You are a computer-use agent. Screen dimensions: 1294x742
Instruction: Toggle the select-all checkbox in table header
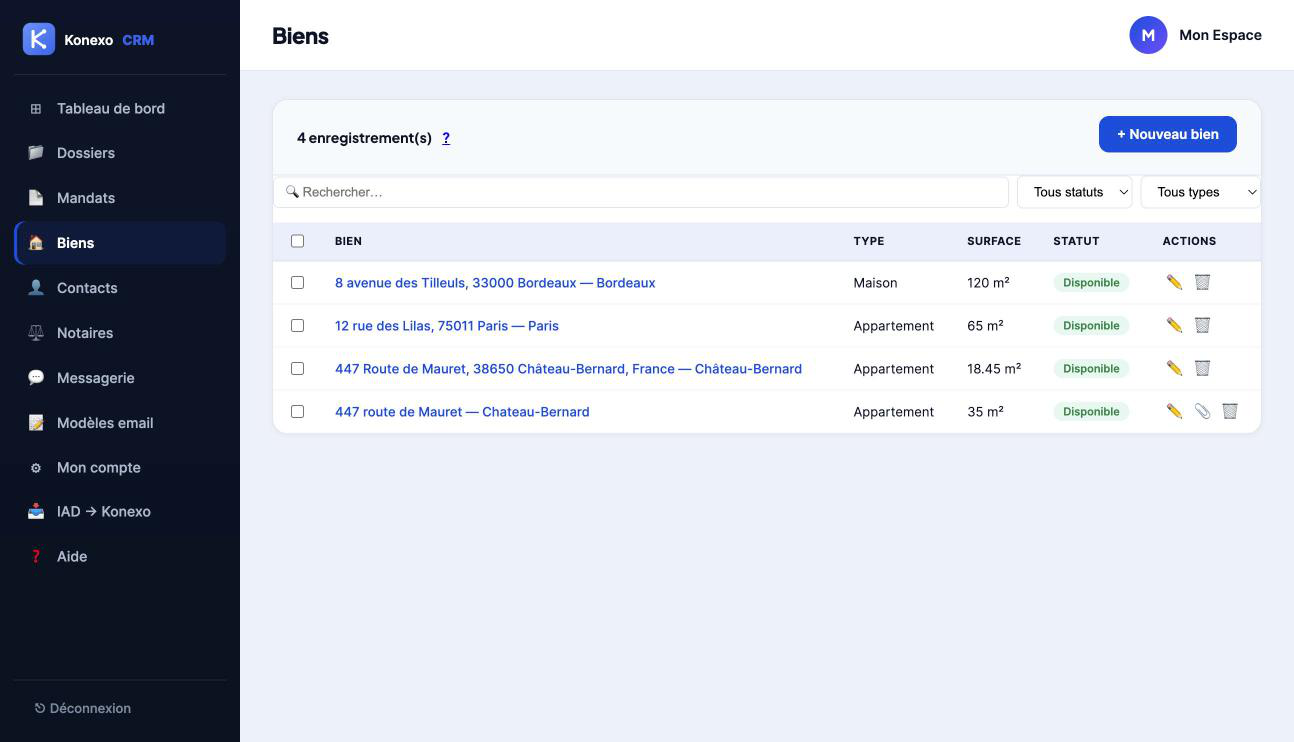click(x=297, y=241)
